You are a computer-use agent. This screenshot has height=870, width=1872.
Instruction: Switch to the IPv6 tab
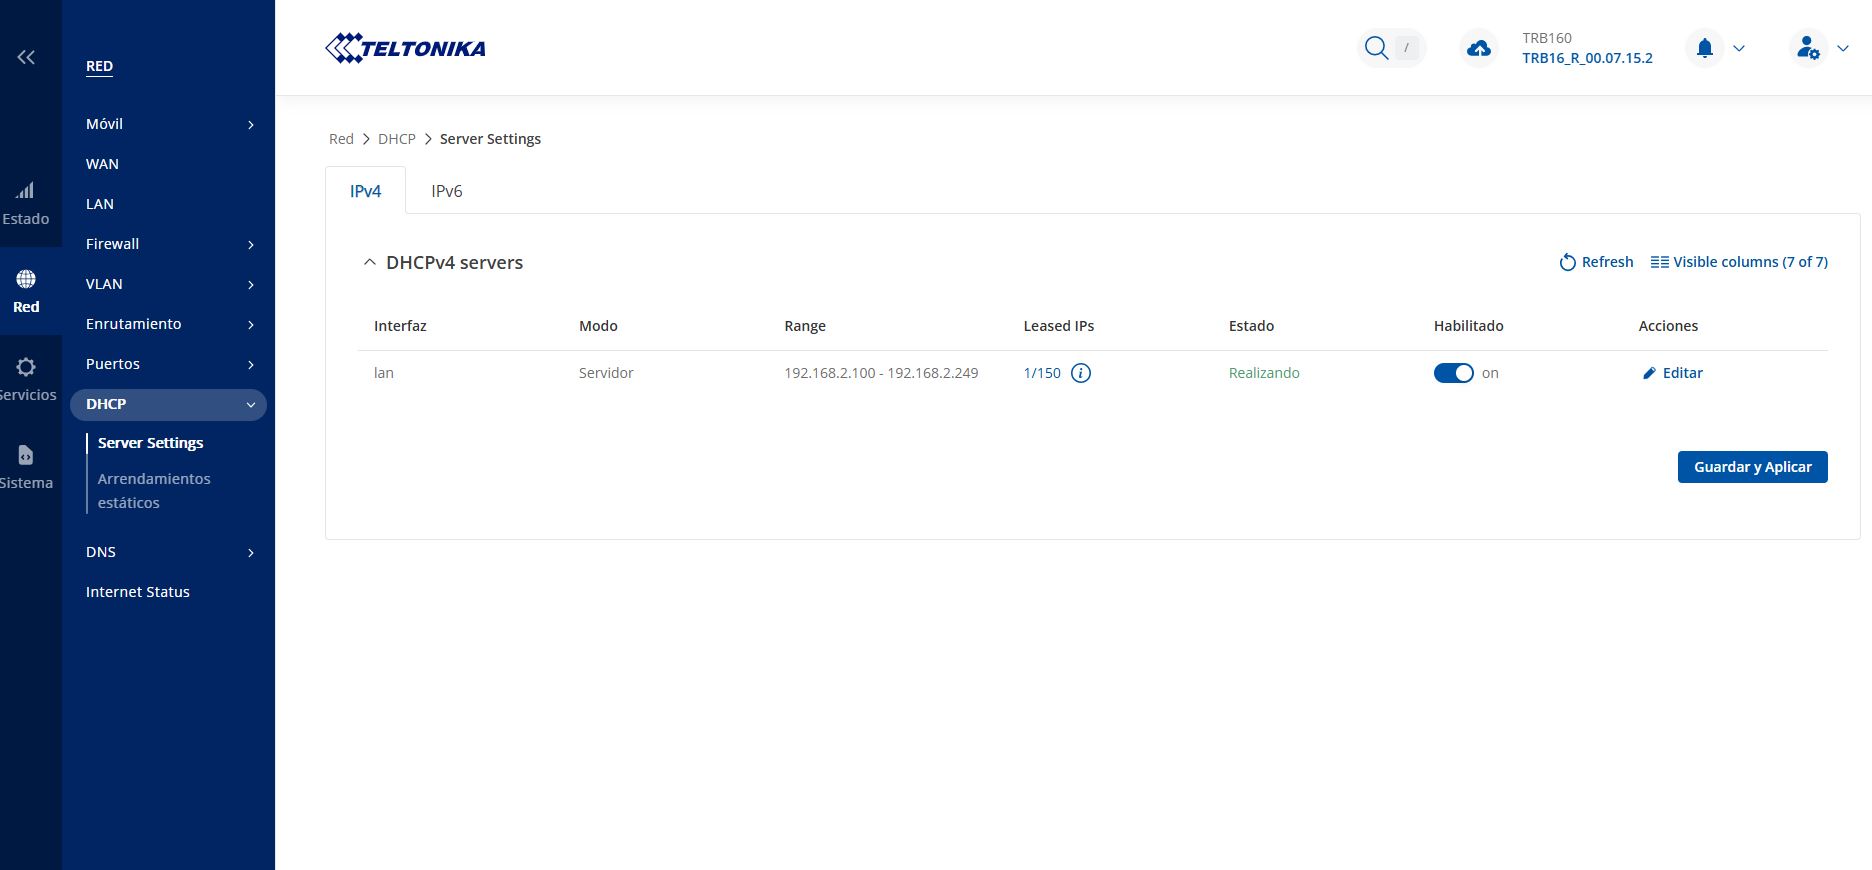click(446, 191)
